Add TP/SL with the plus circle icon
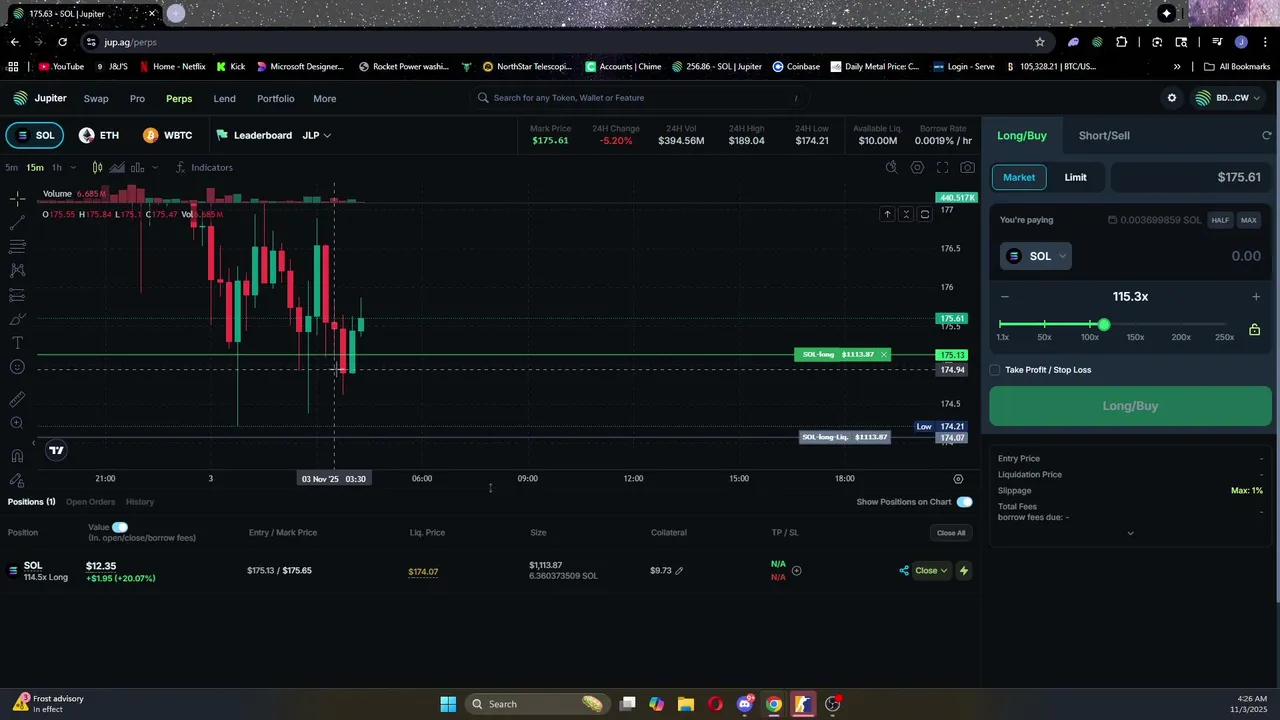 [796, 571]
